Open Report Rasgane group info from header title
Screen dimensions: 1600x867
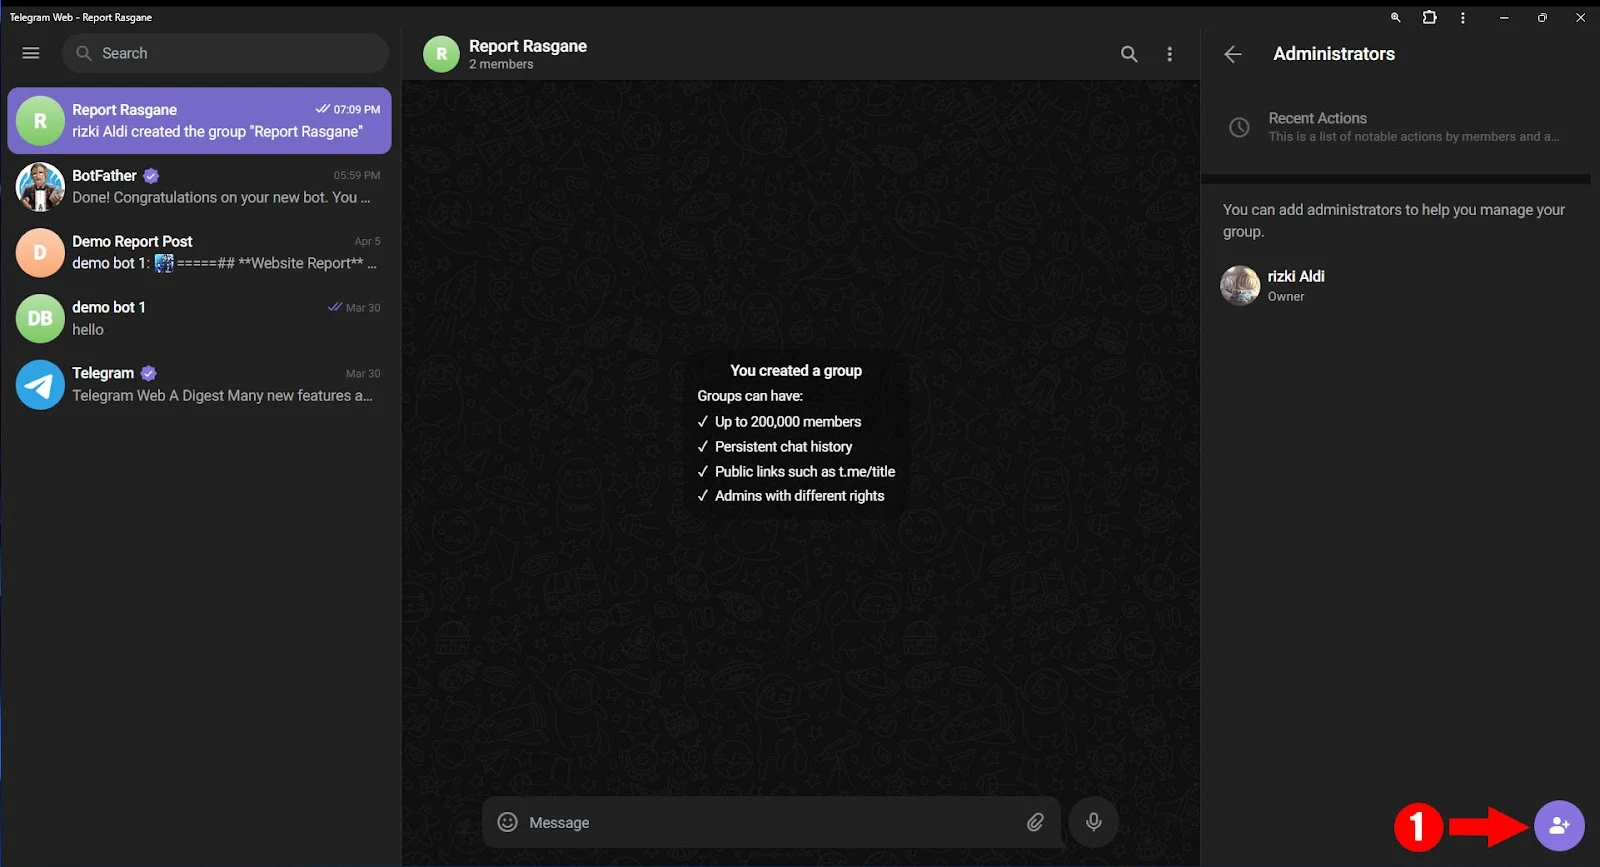528,46
